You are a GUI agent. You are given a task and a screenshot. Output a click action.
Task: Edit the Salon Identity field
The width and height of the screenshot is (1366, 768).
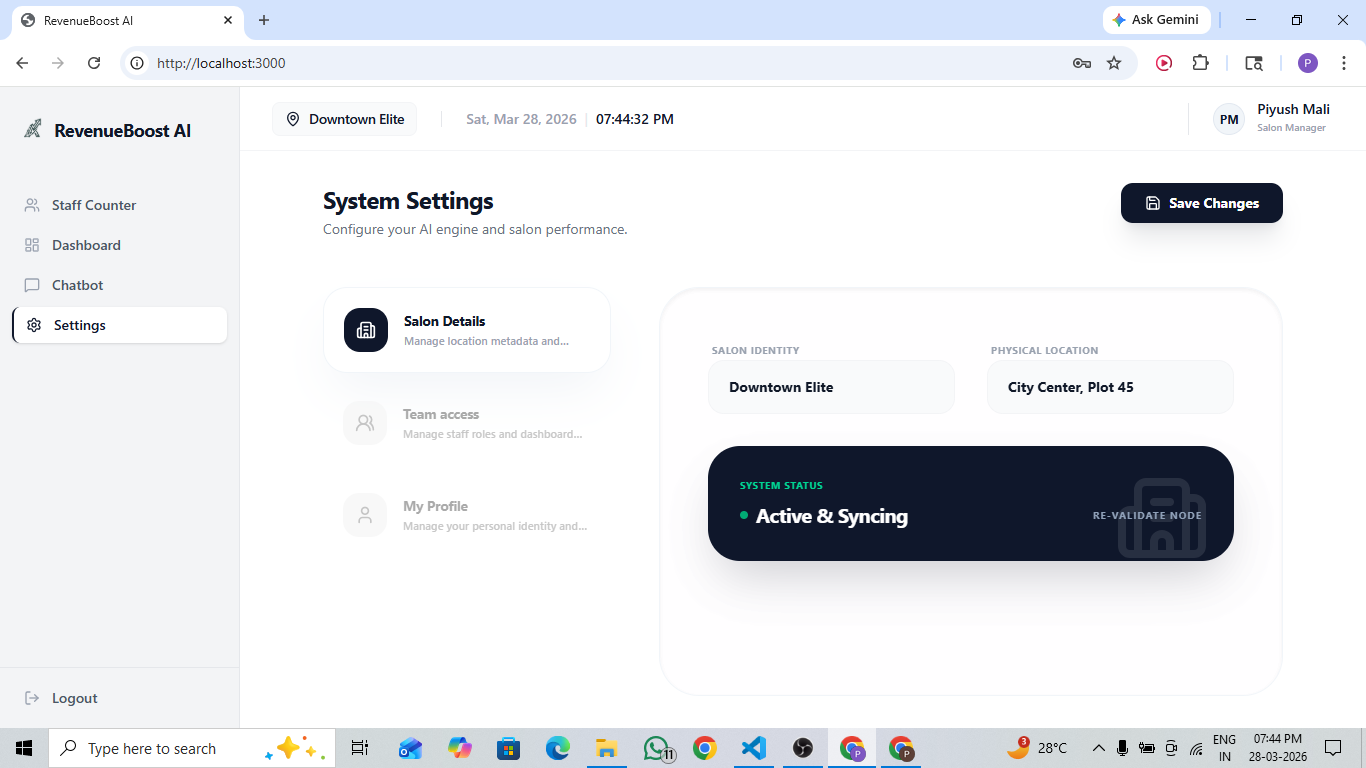831,387
